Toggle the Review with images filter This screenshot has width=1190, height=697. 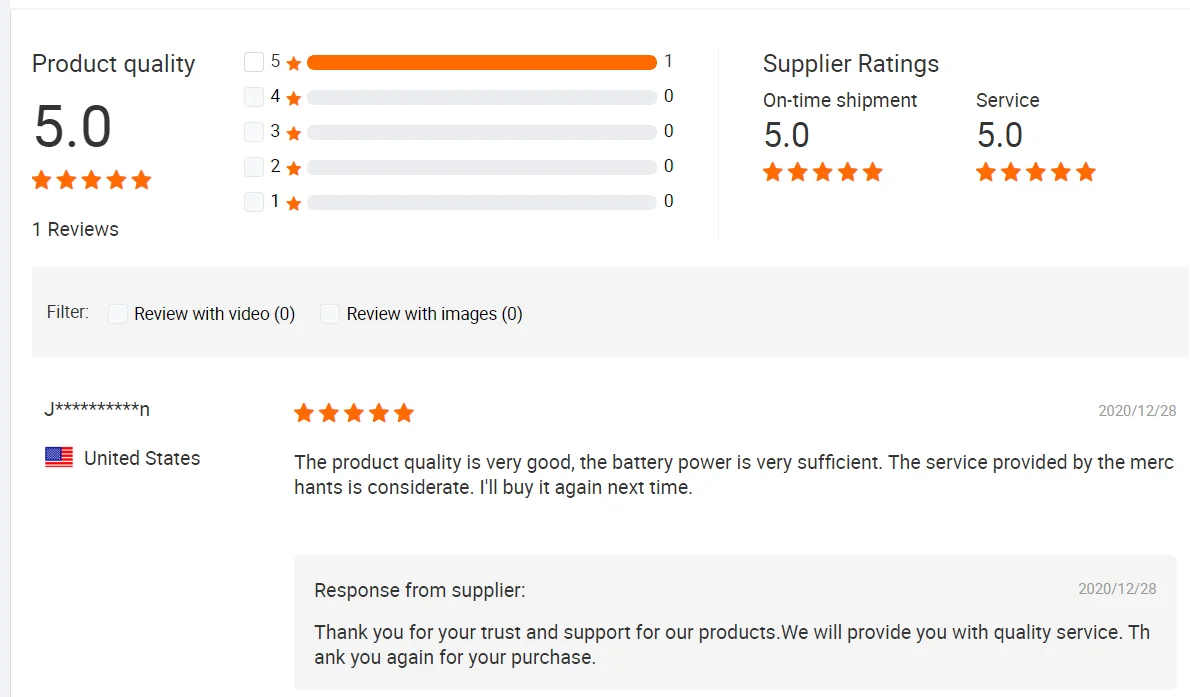click(330, 314)
